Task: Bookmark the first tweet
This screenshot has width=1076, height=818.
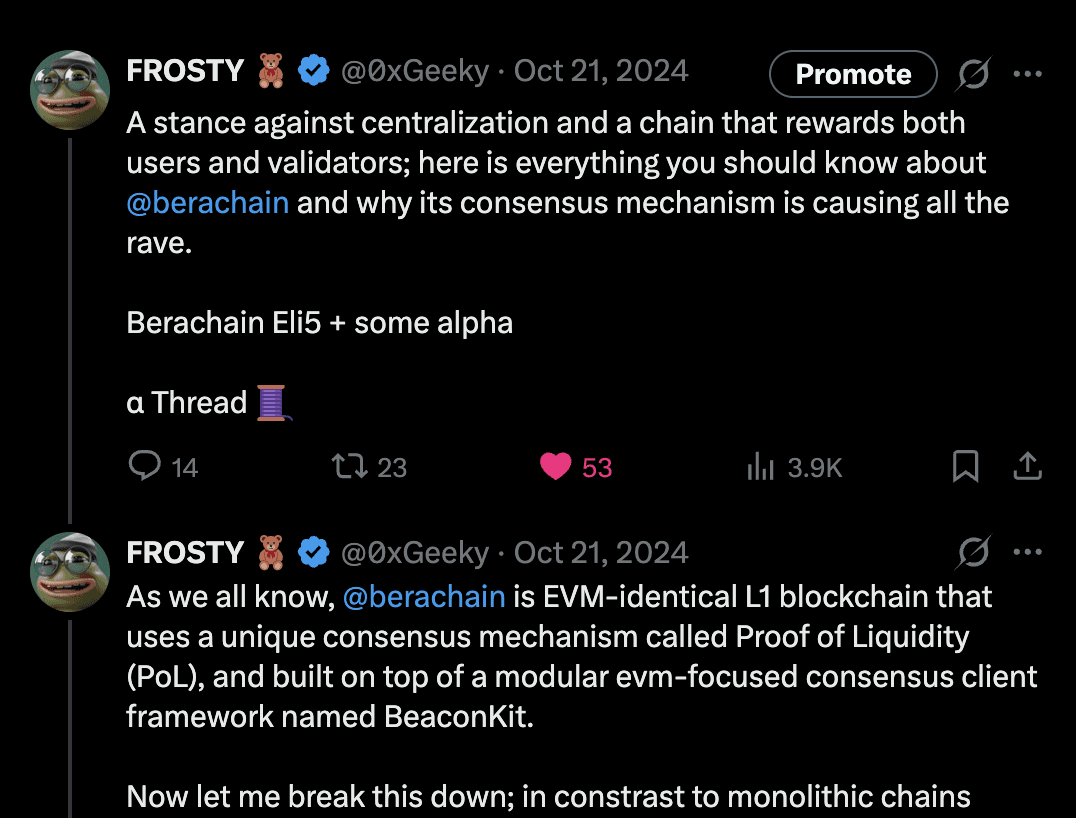Action: pyautogui.click(x=964, y=467)
